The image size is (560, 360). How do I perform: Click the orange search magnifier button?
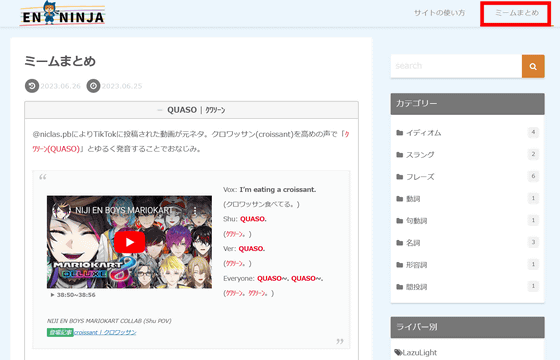coord(533,66)
